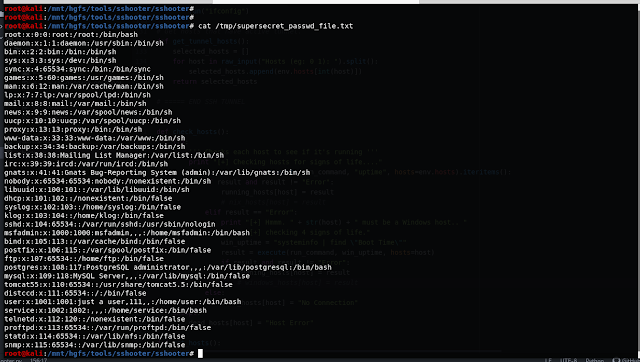Click the postfix:x:106:115 passwd line

(x=107, y=250)
